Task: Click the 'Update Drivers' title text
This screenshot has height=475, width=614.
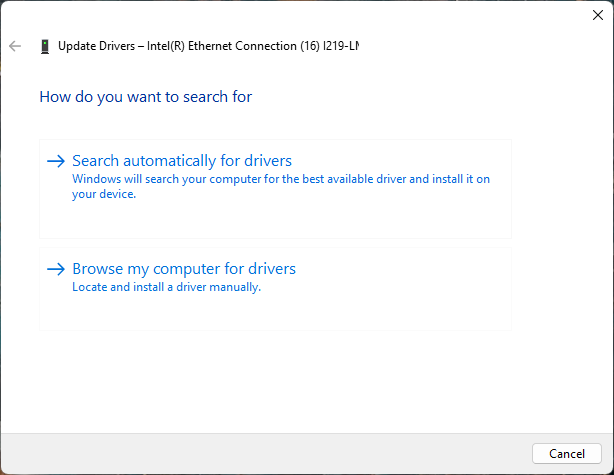Action: pos(98,46)
